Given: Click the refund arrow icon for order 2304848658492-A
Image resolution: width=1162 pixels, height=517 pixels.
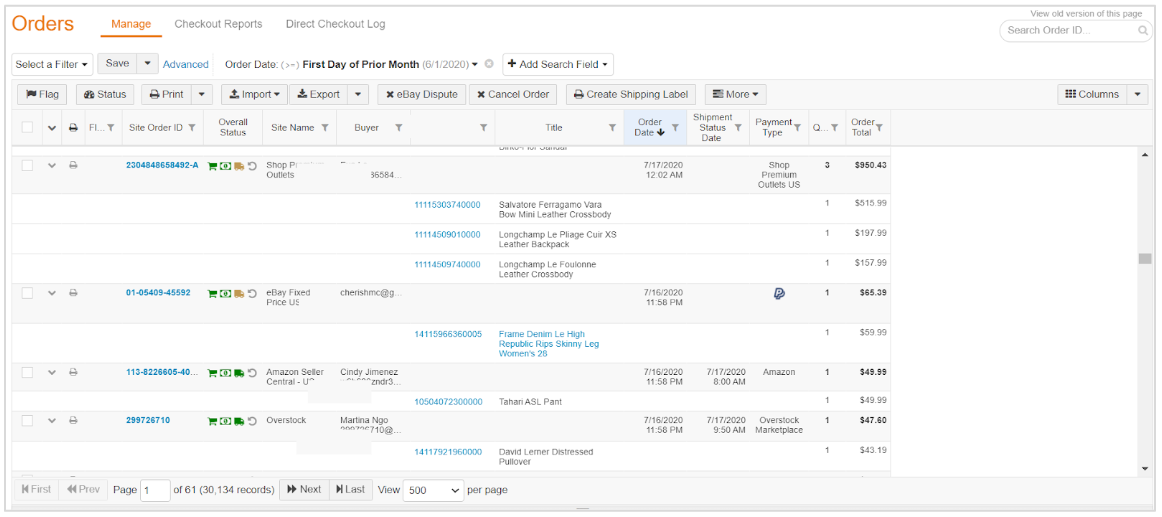Looking at the screenshot, I should click(252, 166).
